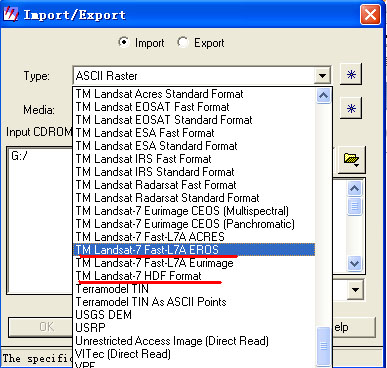Click the file list scrollbar up arrow
Viewport: 387px width, 368px height.
tap(354, 189)
